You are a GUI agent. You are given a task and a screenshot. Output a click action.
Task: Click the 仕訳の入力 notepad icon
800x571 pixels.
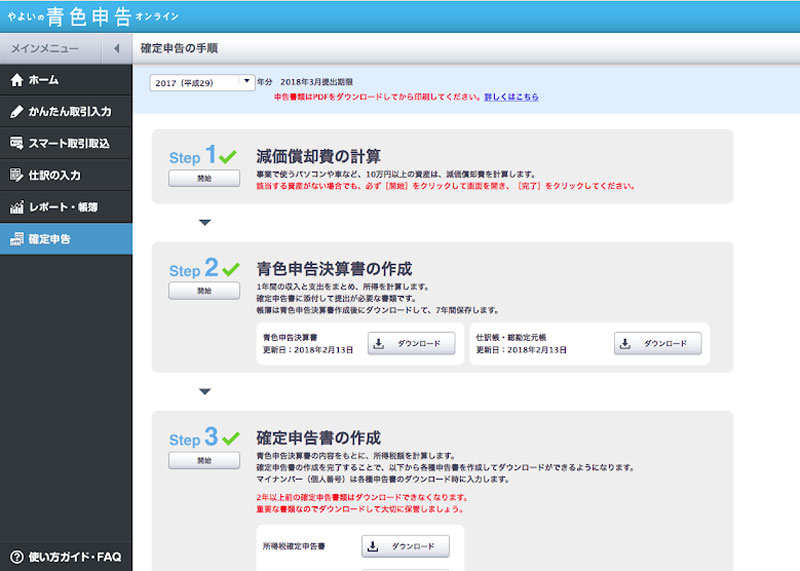[x=16, y=176]
